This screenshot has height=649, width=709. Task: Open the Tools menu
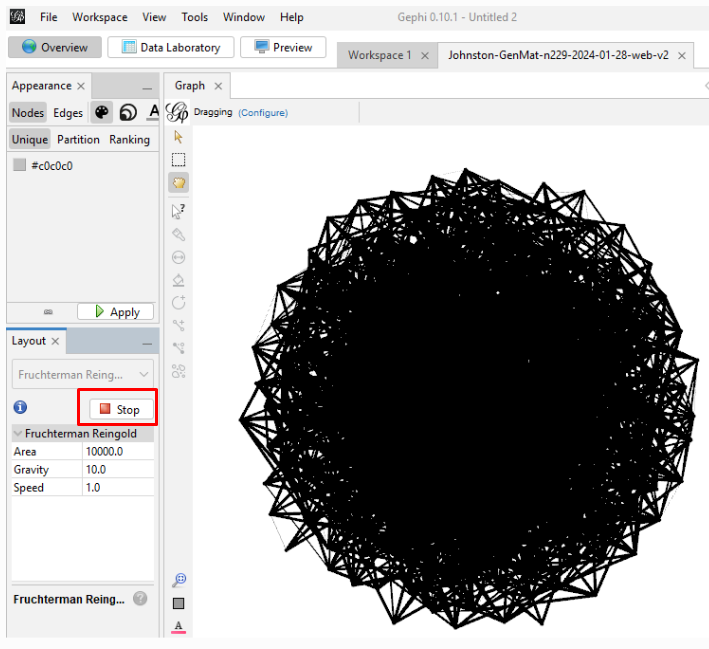[194, 17]
